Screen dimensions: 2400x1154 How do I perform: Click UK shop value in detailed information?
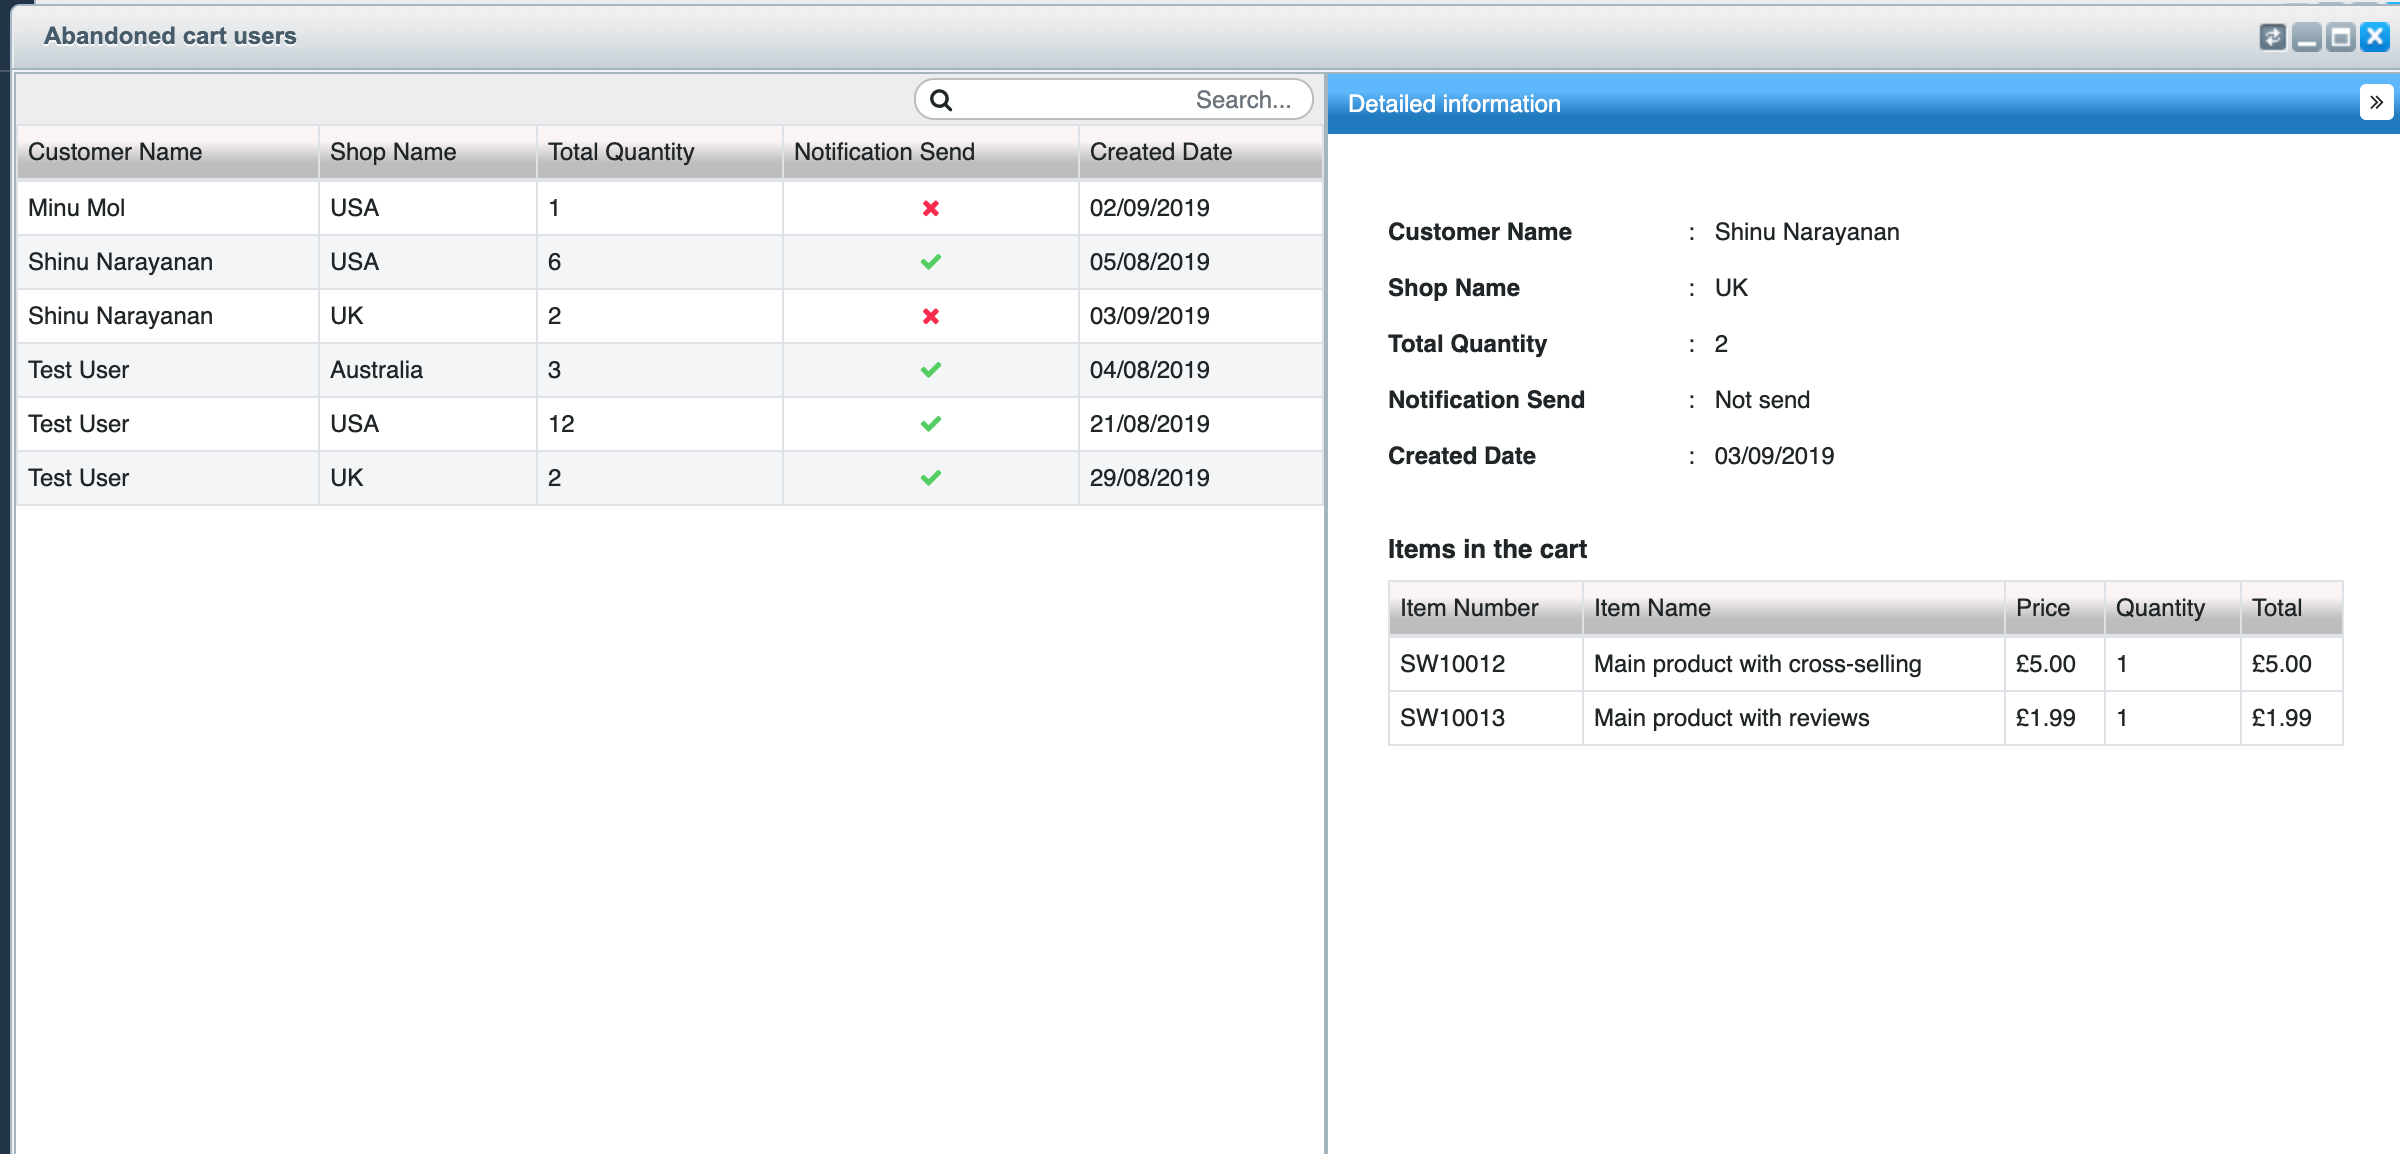pyautogui.click(x=1731, y=288)
